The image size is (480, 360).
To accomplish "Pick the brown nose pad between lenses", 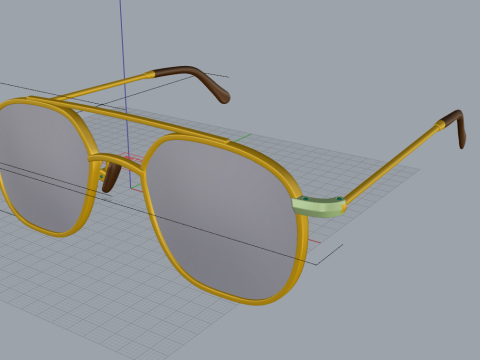I will tap(111, 177).
